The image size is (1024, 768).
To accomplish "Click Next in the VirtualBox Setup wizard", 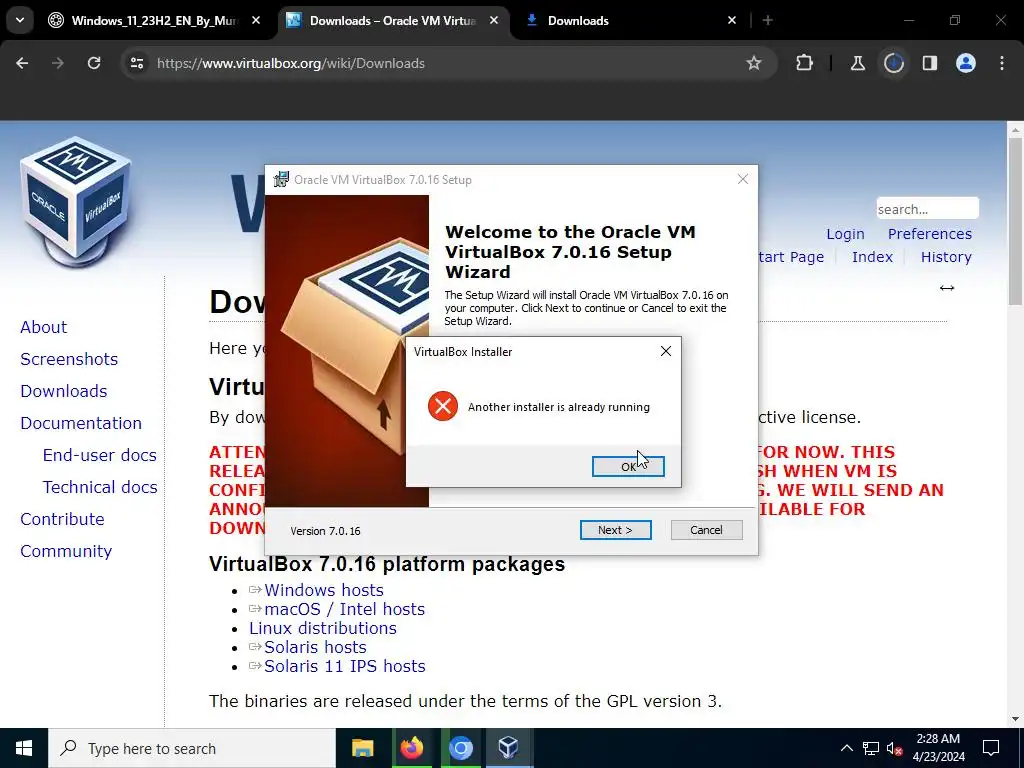I will pos(615,530).
